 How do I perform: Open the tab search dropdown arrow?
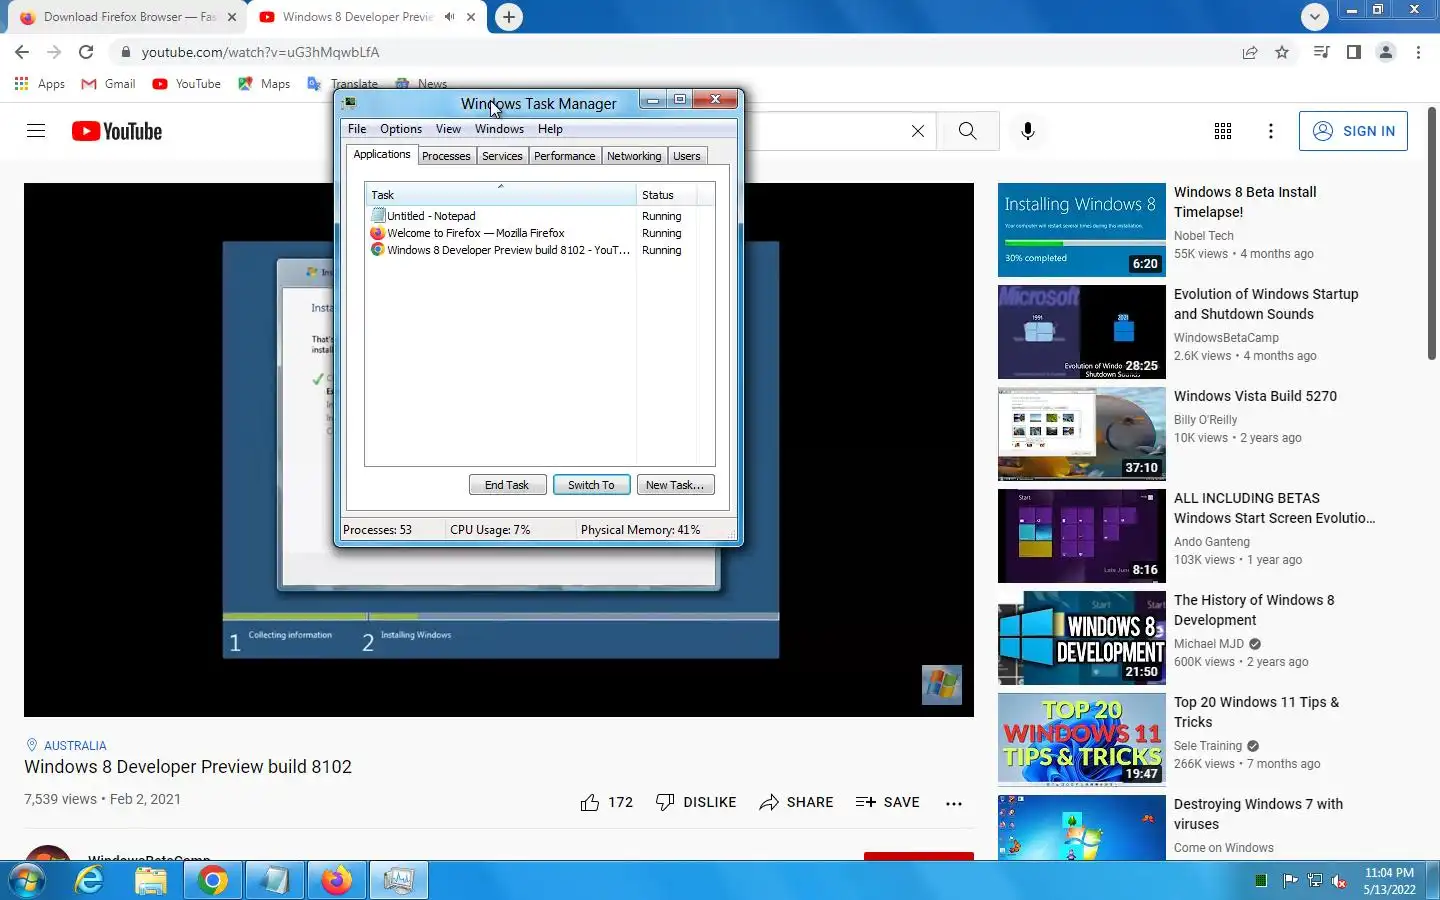pyautogui.click(x=1315, y=17)
